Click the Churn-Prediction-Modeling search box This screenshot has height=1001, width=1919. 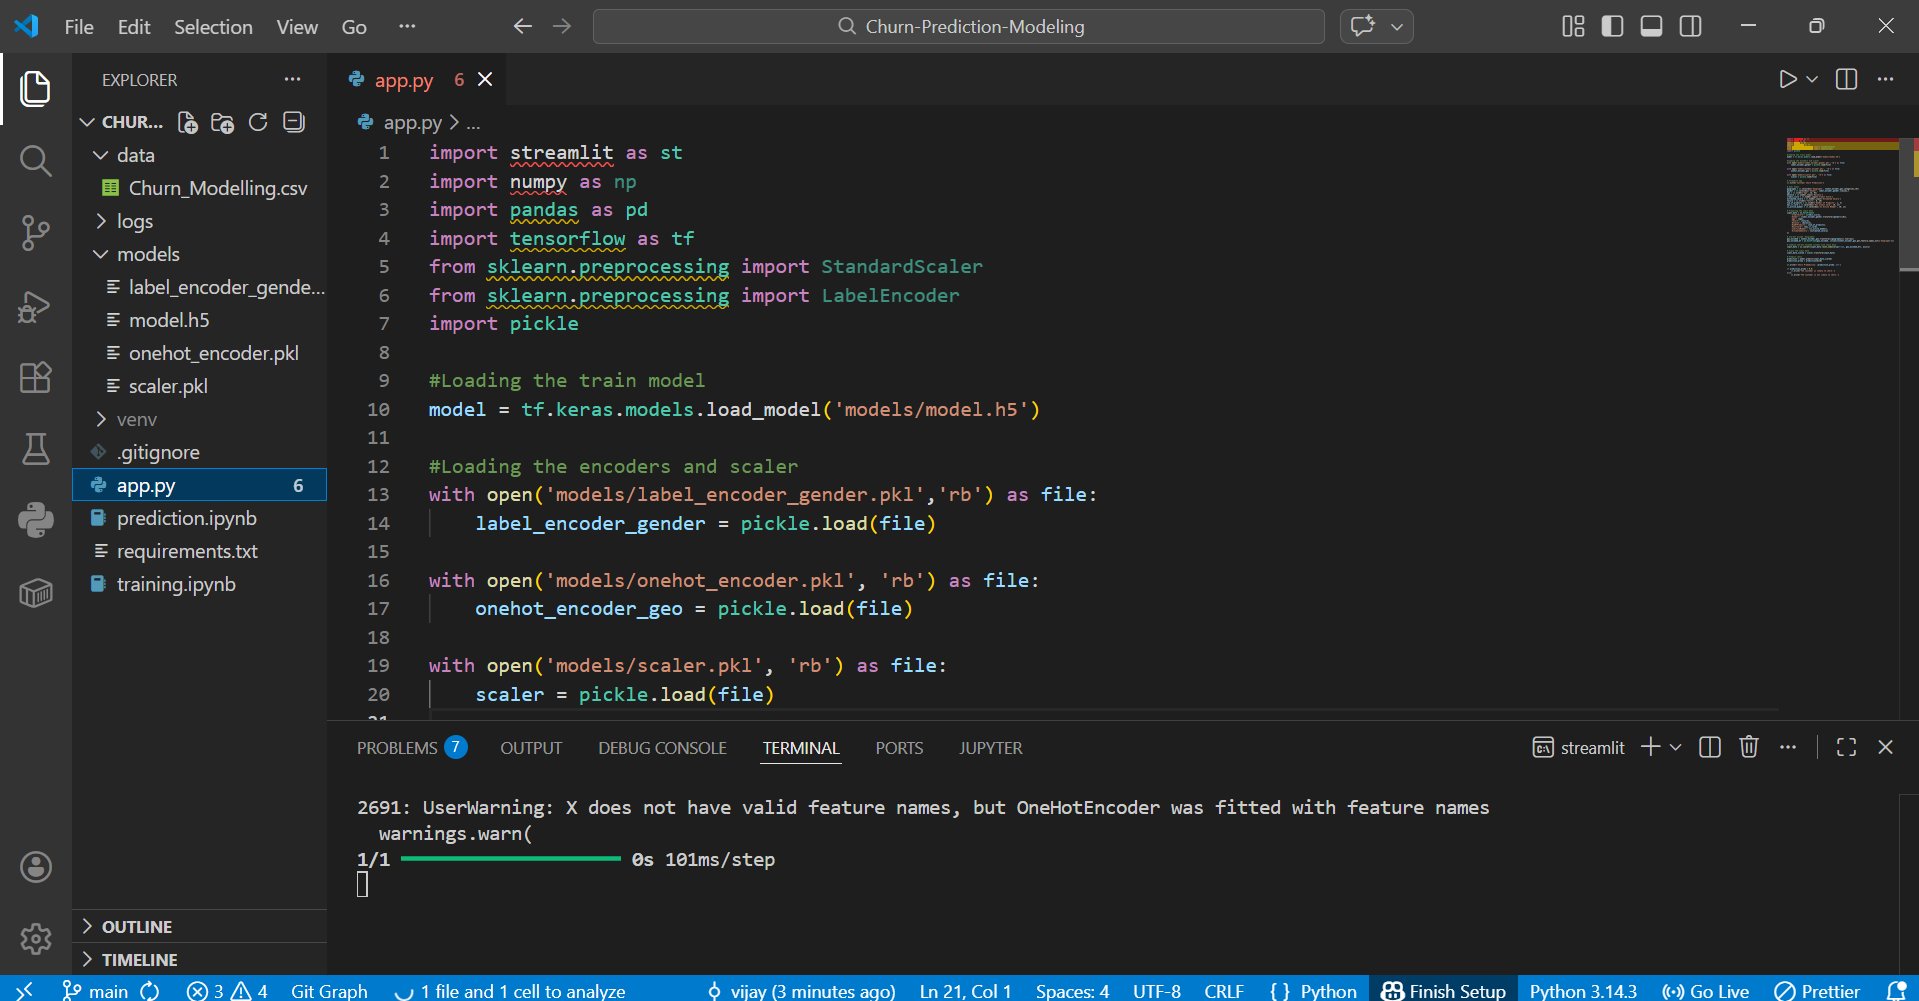(958, 27)
